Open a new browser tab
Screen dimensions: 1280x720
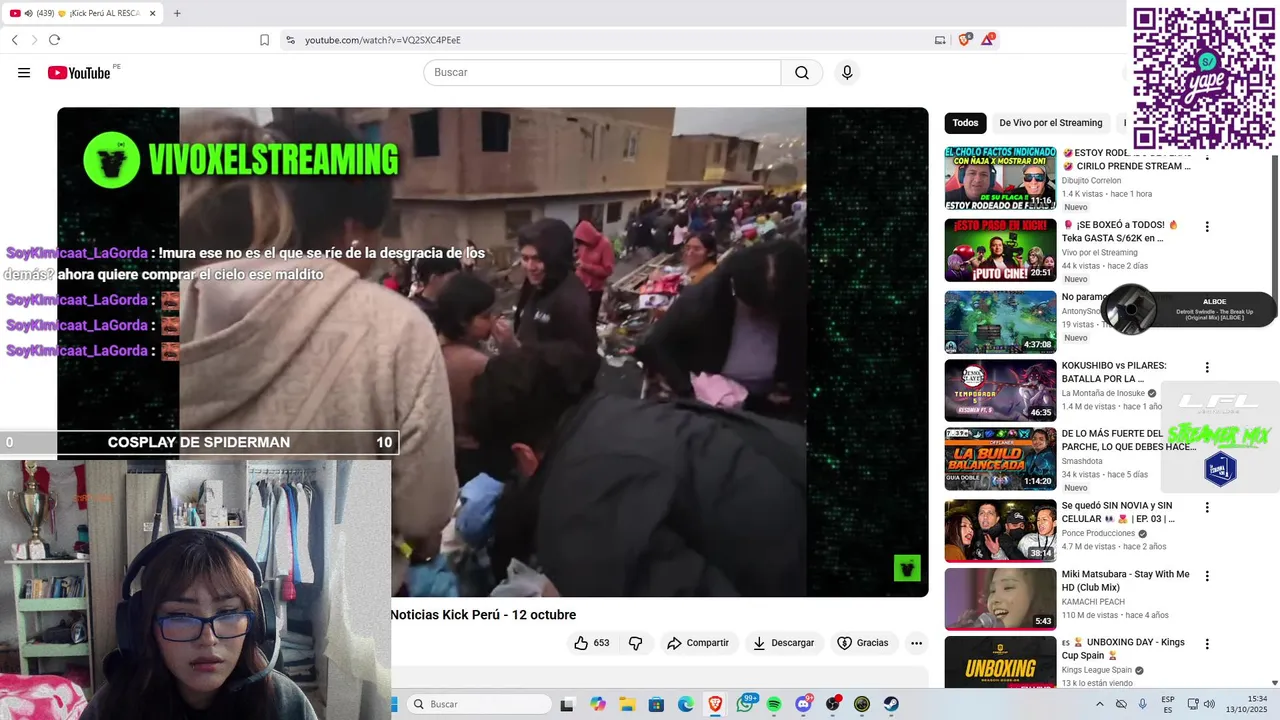[177, 13]
